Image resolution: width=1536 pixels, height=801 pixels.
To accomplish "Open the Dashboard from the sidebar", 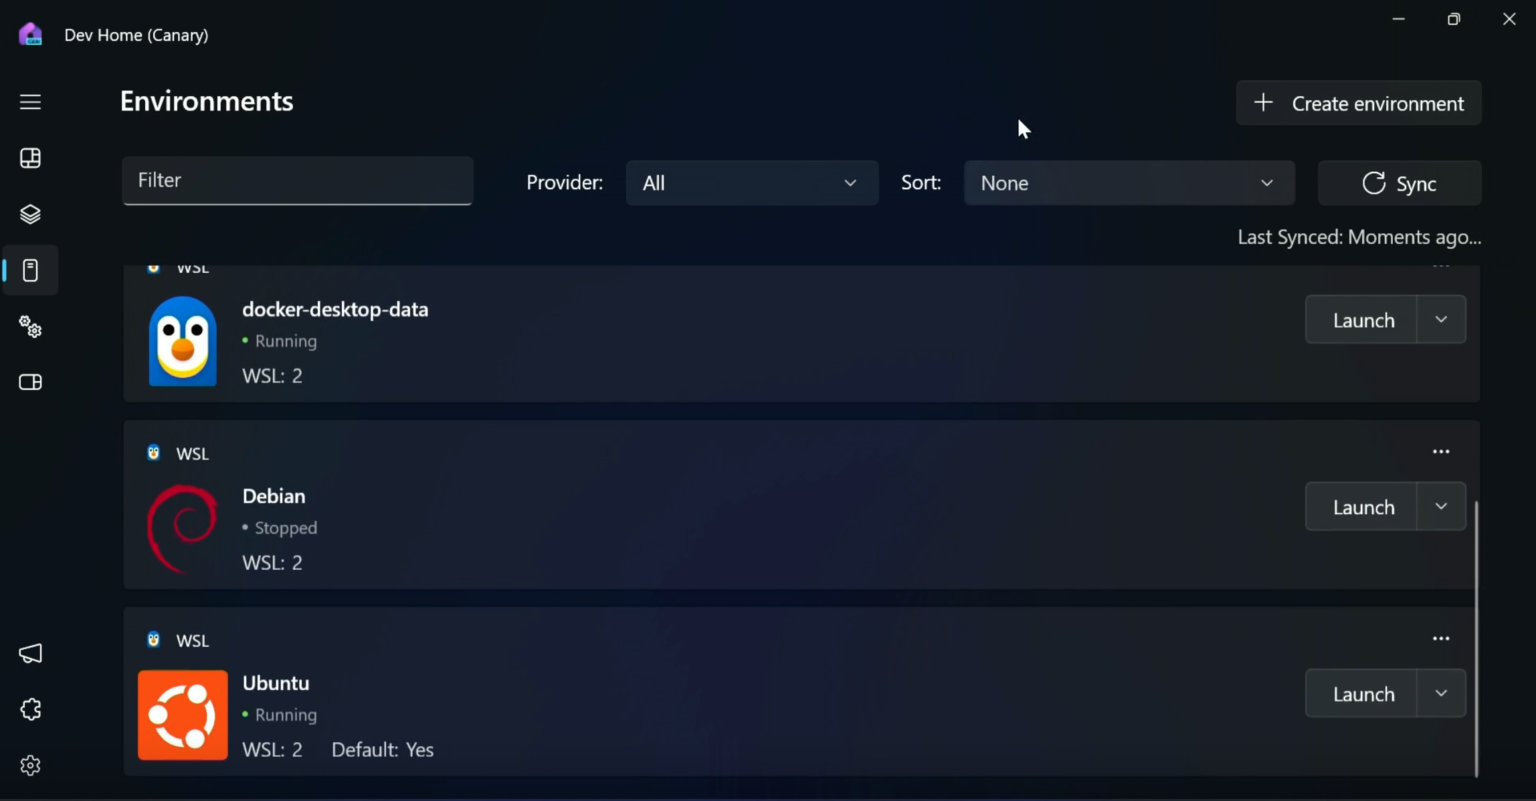I will click(x=30, y=158).
